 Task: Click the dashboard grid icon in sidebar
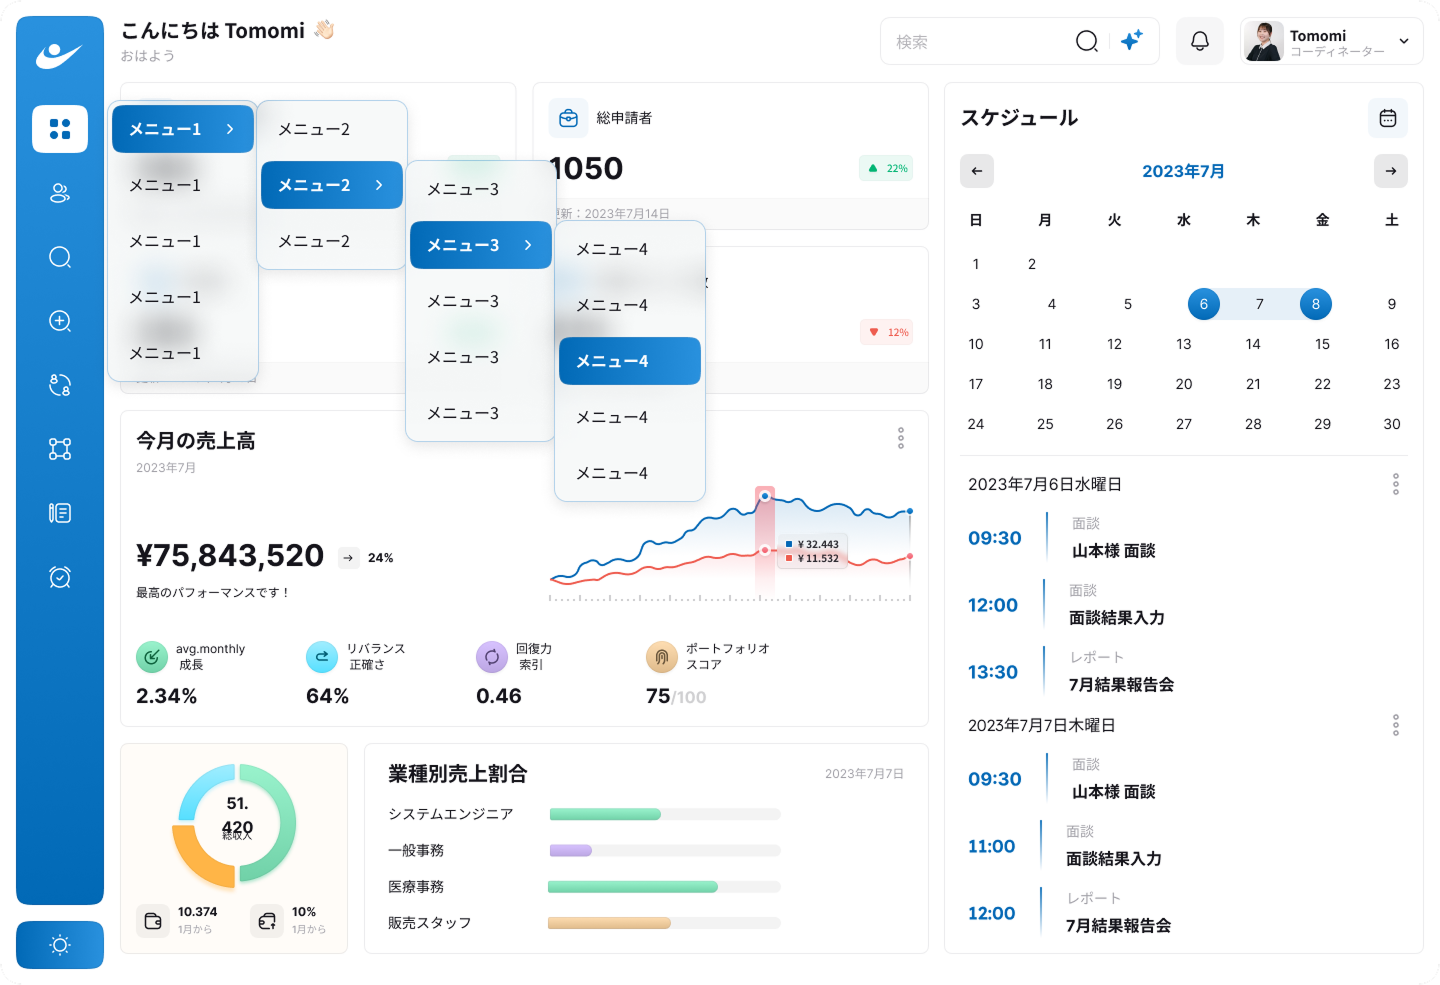(x=60, y=129)
